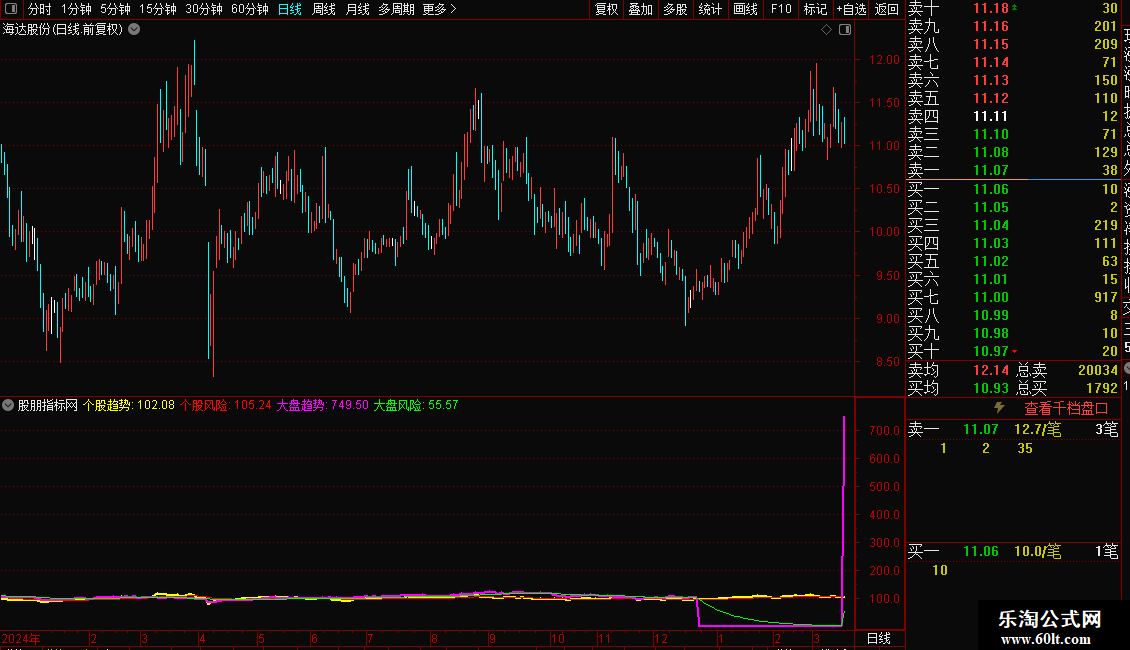This screenshot has height=650, width=1130.
Task: Click the diamond icon above the chart
Action: pyautogui.click(x=827, y=30)
